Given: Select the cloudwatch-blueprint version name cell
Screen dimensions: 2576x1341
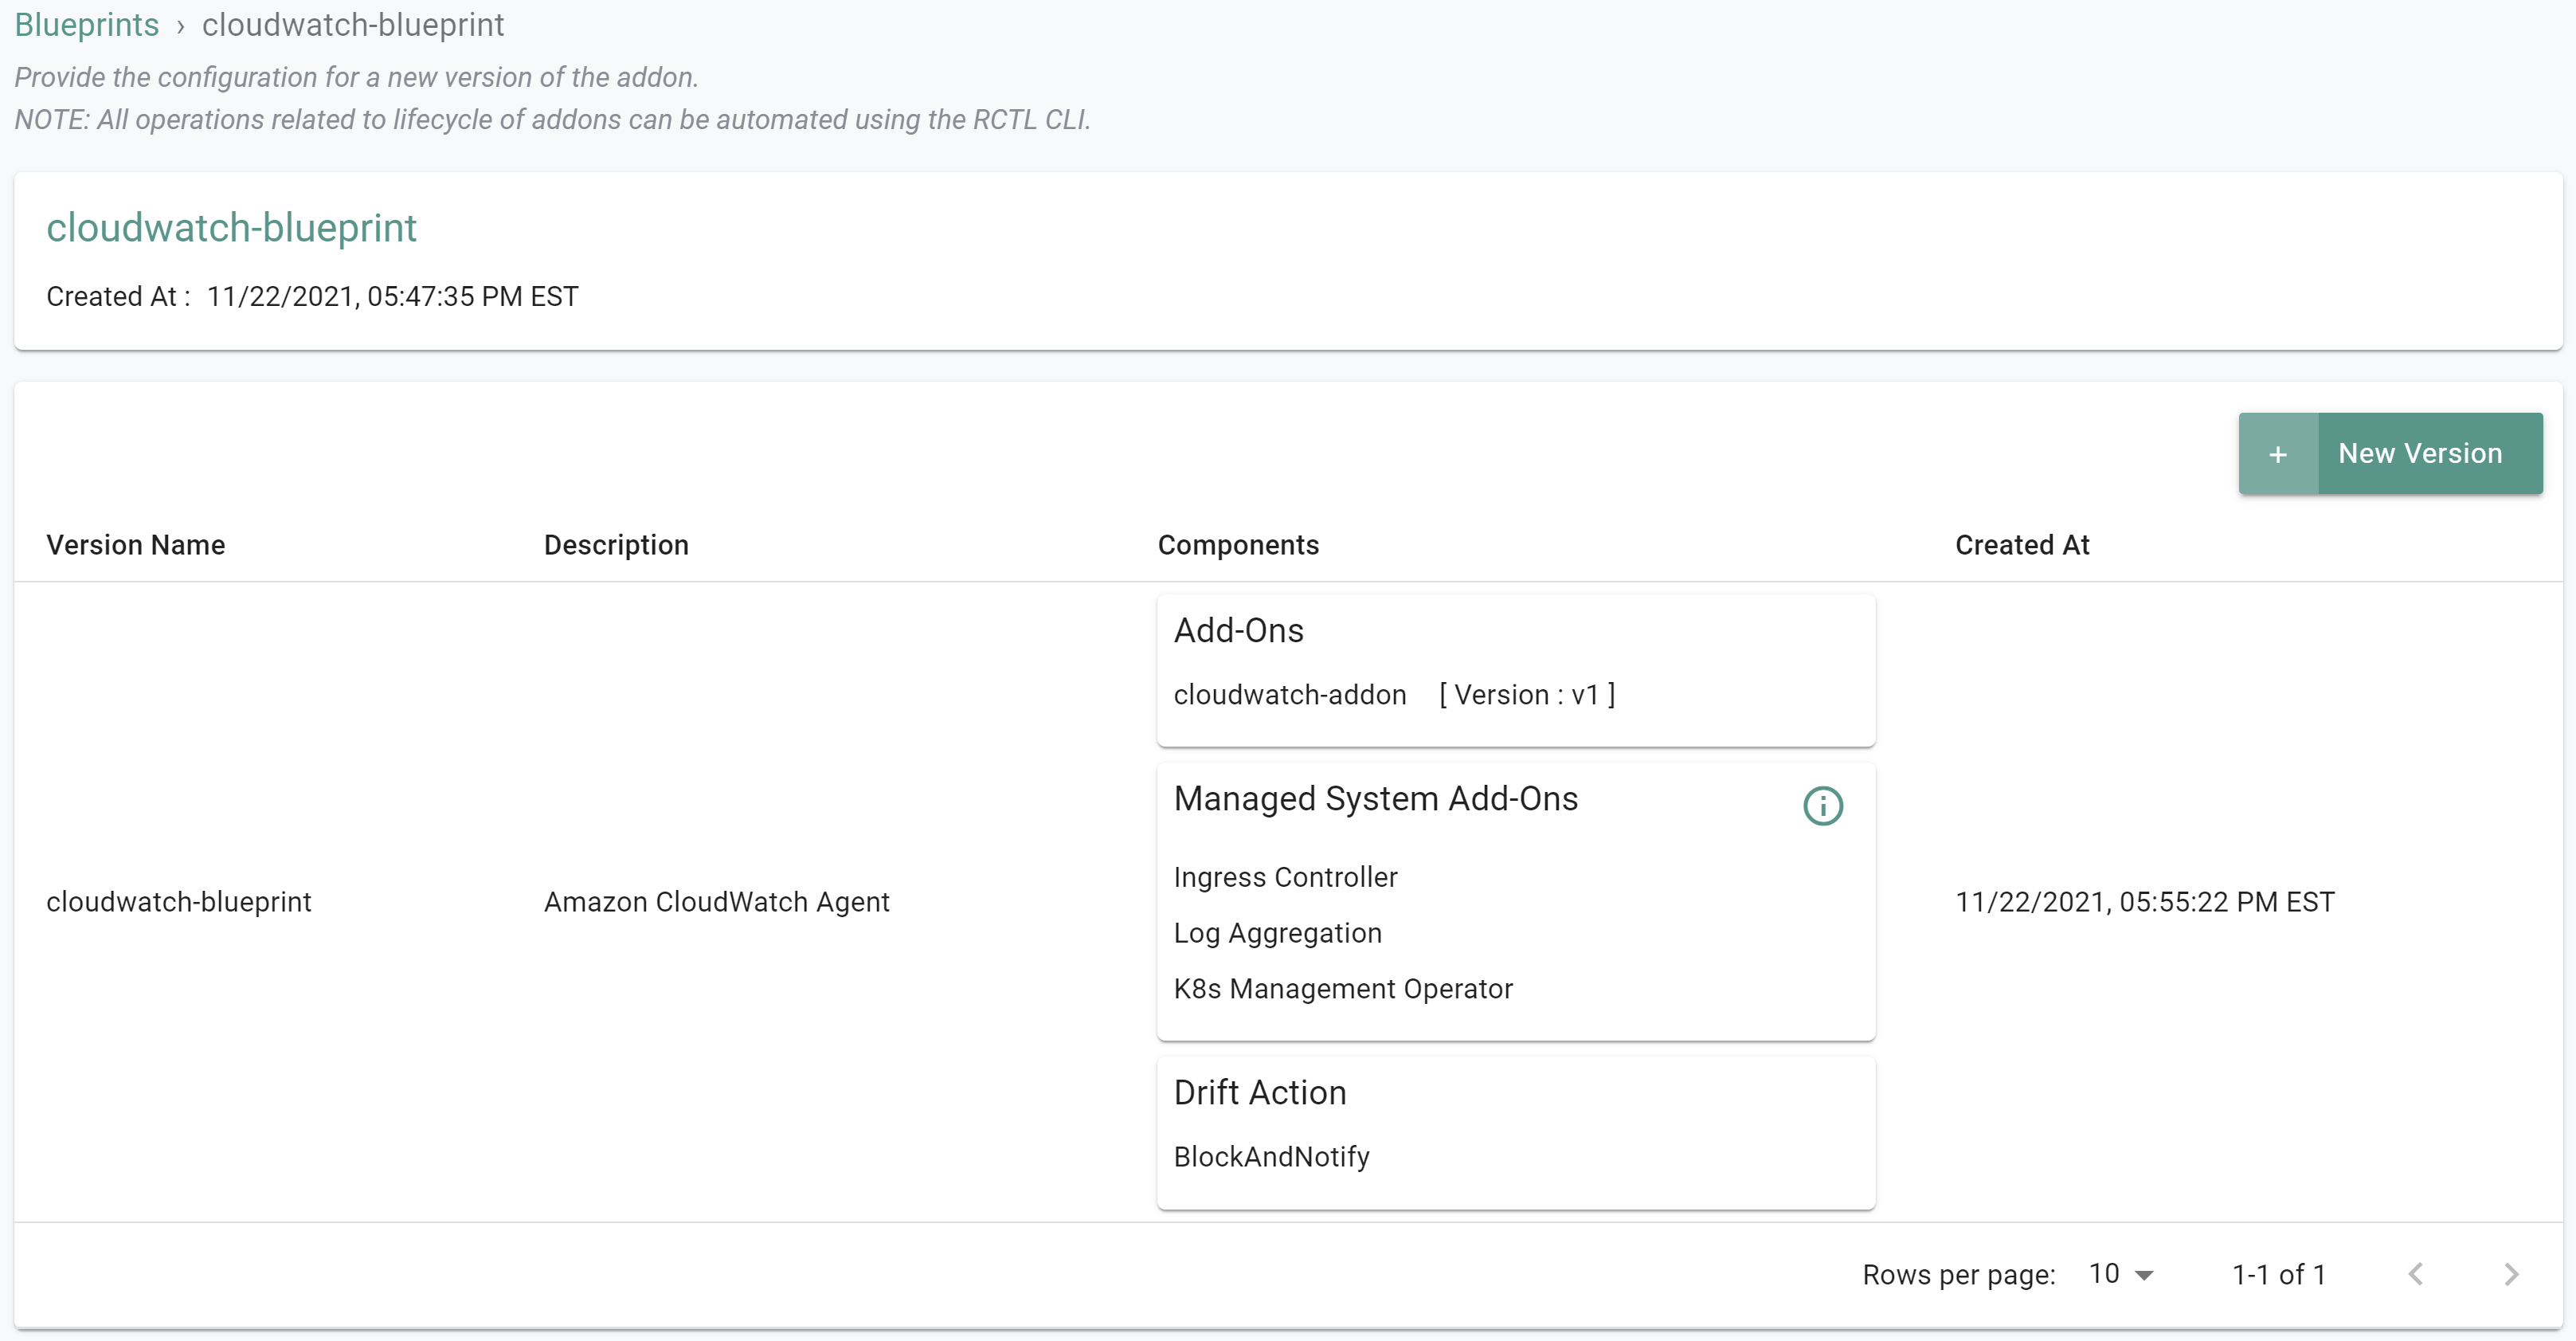Looking at the screenshot, I should [x=179, y=902].
